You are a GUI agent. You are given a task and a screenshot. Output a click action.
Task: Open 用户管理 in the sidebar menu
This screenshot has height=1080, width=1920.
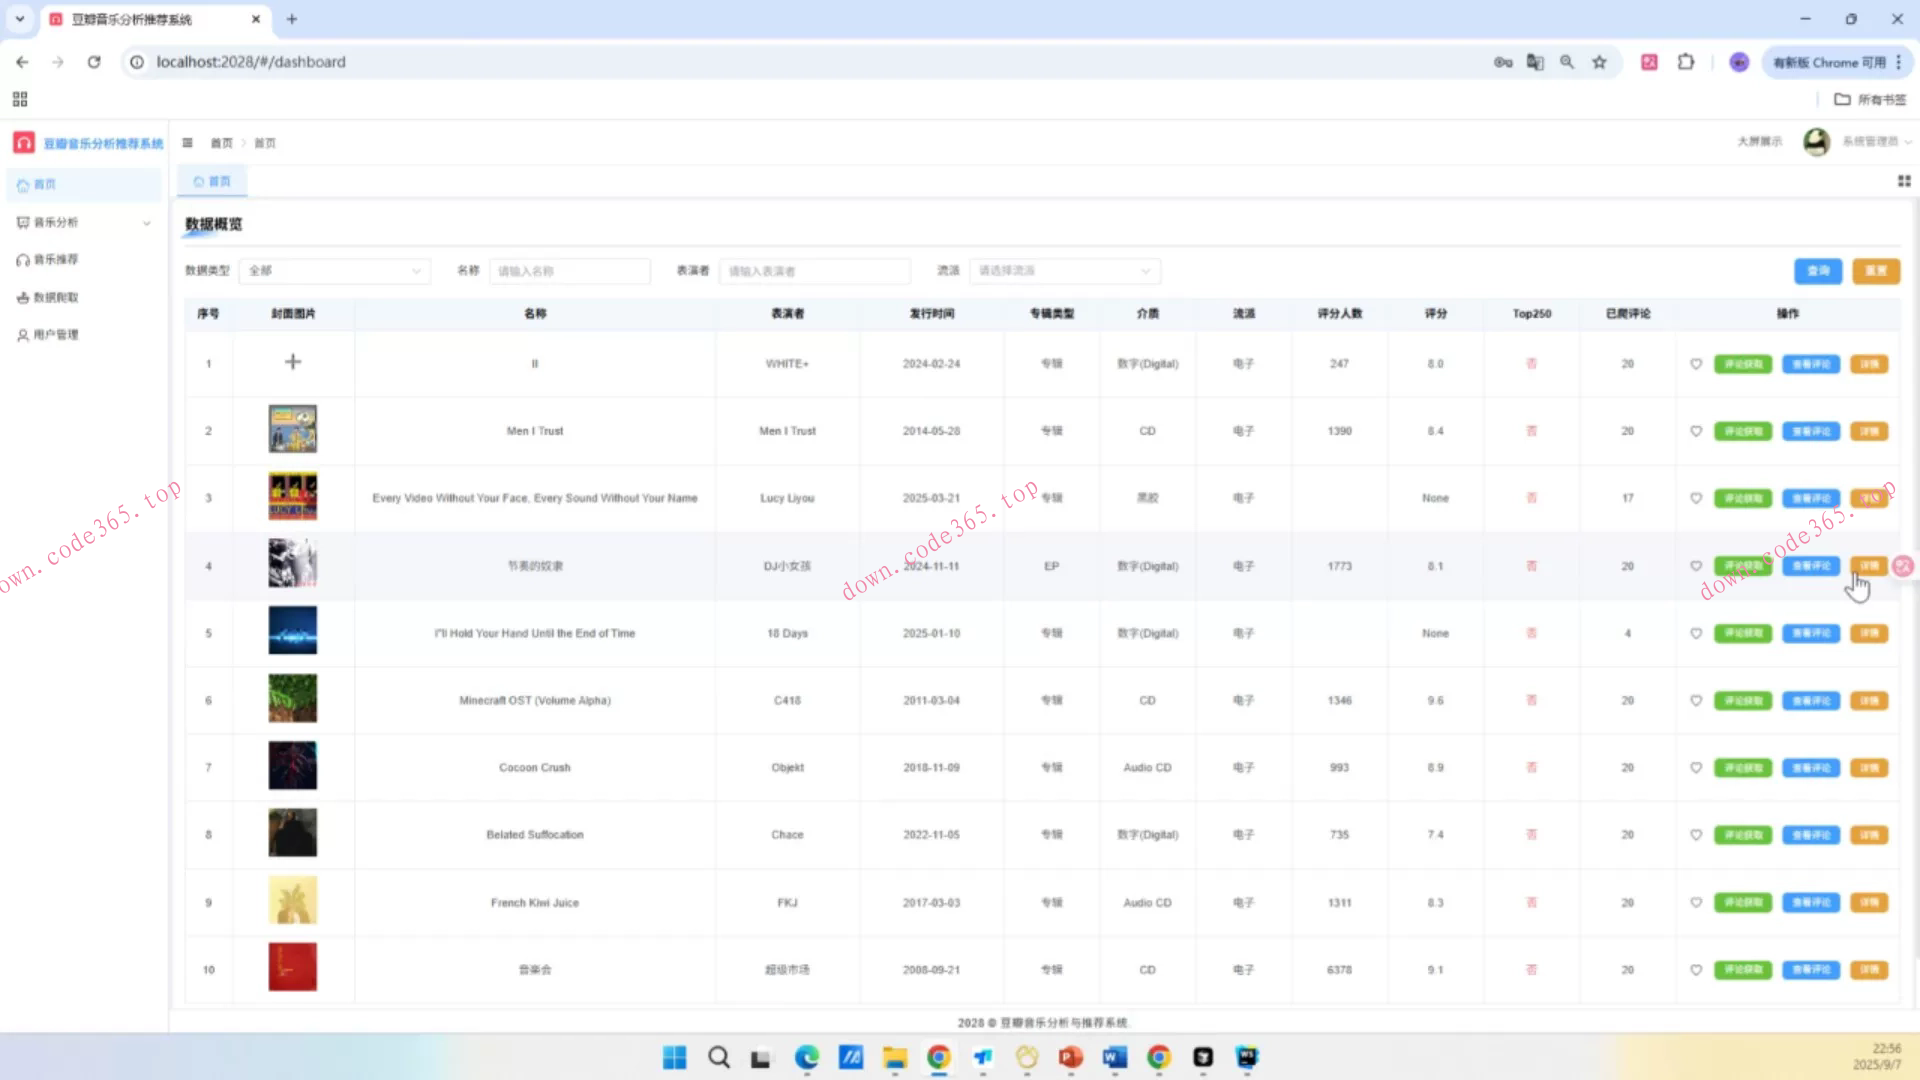(56, 335)
